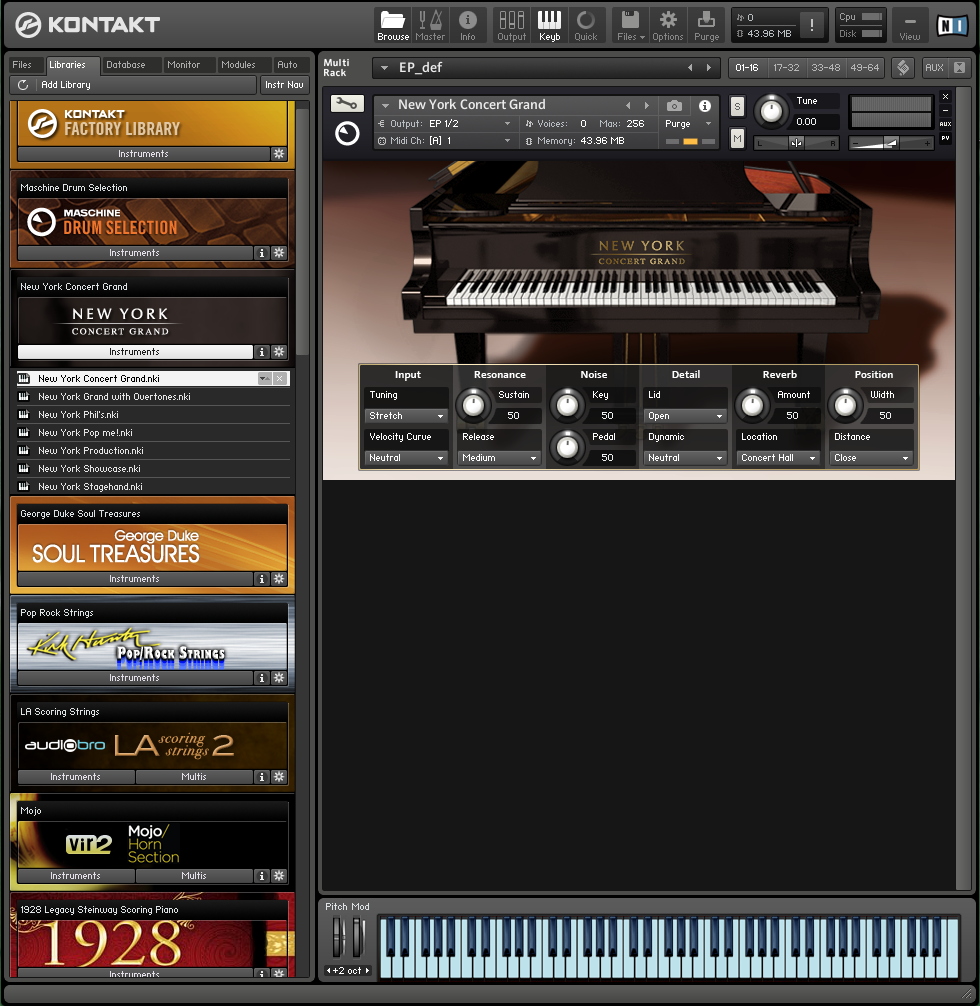
Task: Open the instrument edit wrench icon
Action: (347, 103)
